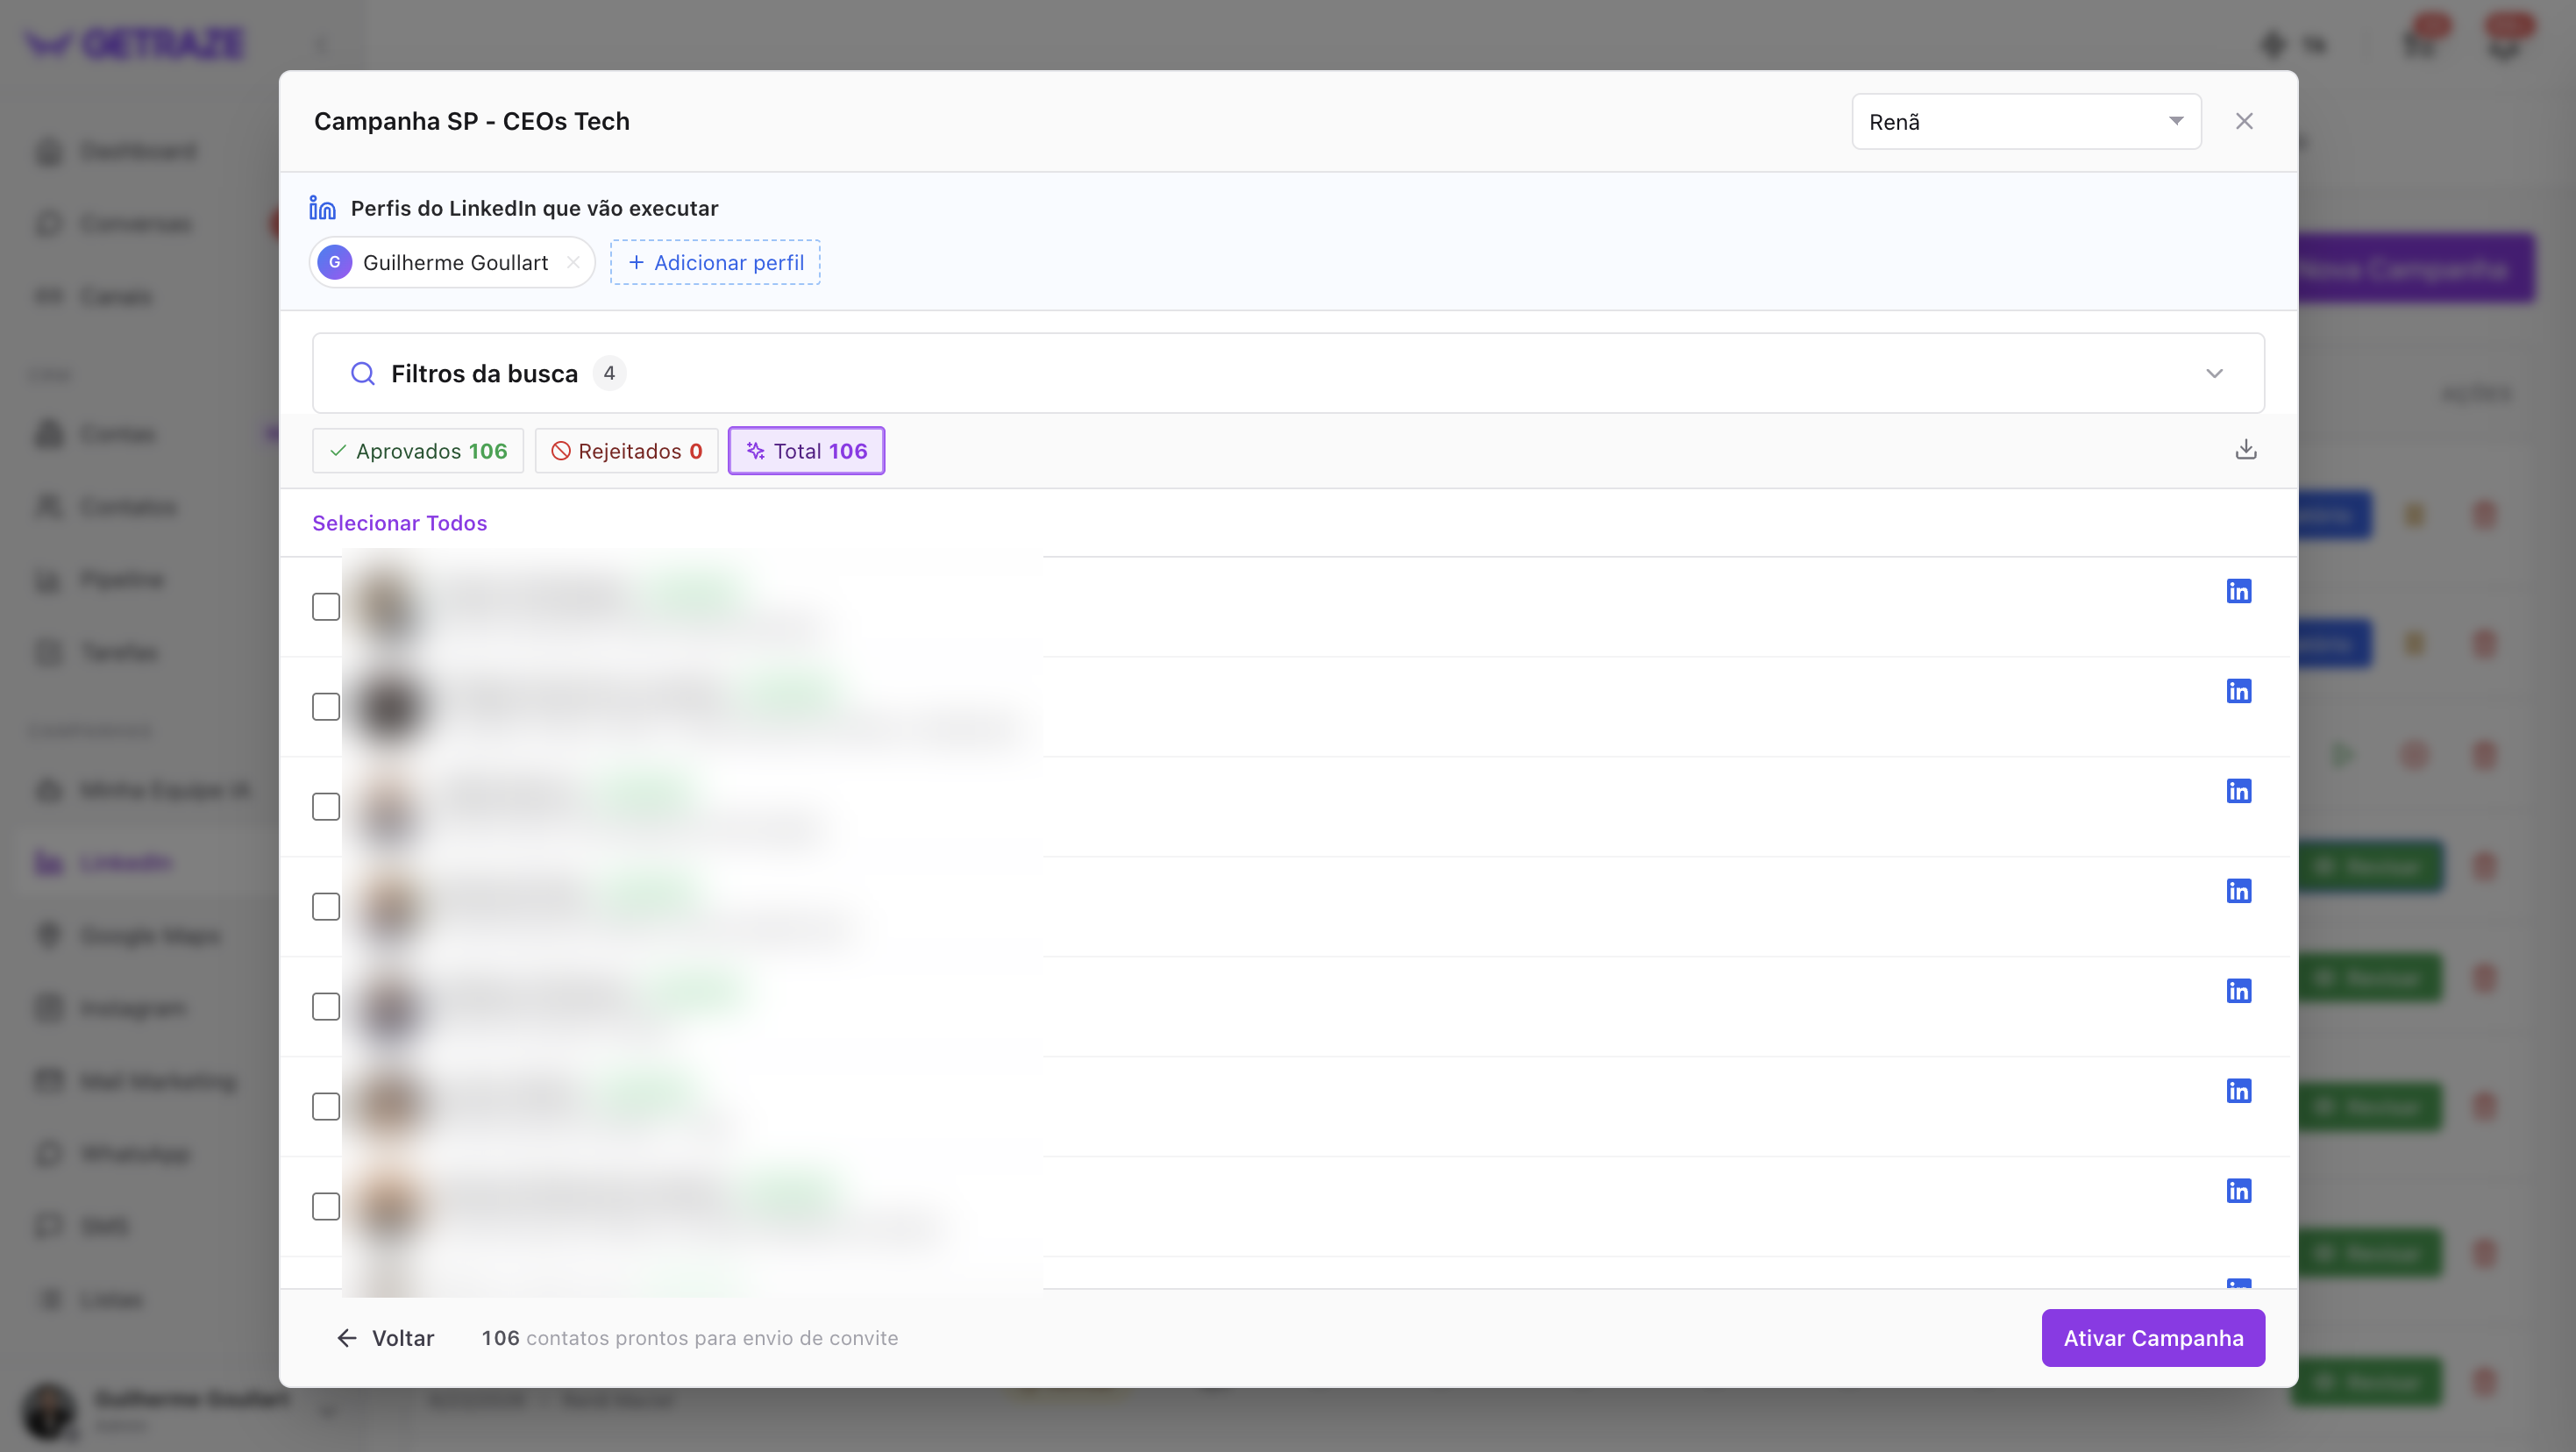Open the Renã dropdown selector
Screen dimensions: 2576x1452
click(x=2026, y=122)
